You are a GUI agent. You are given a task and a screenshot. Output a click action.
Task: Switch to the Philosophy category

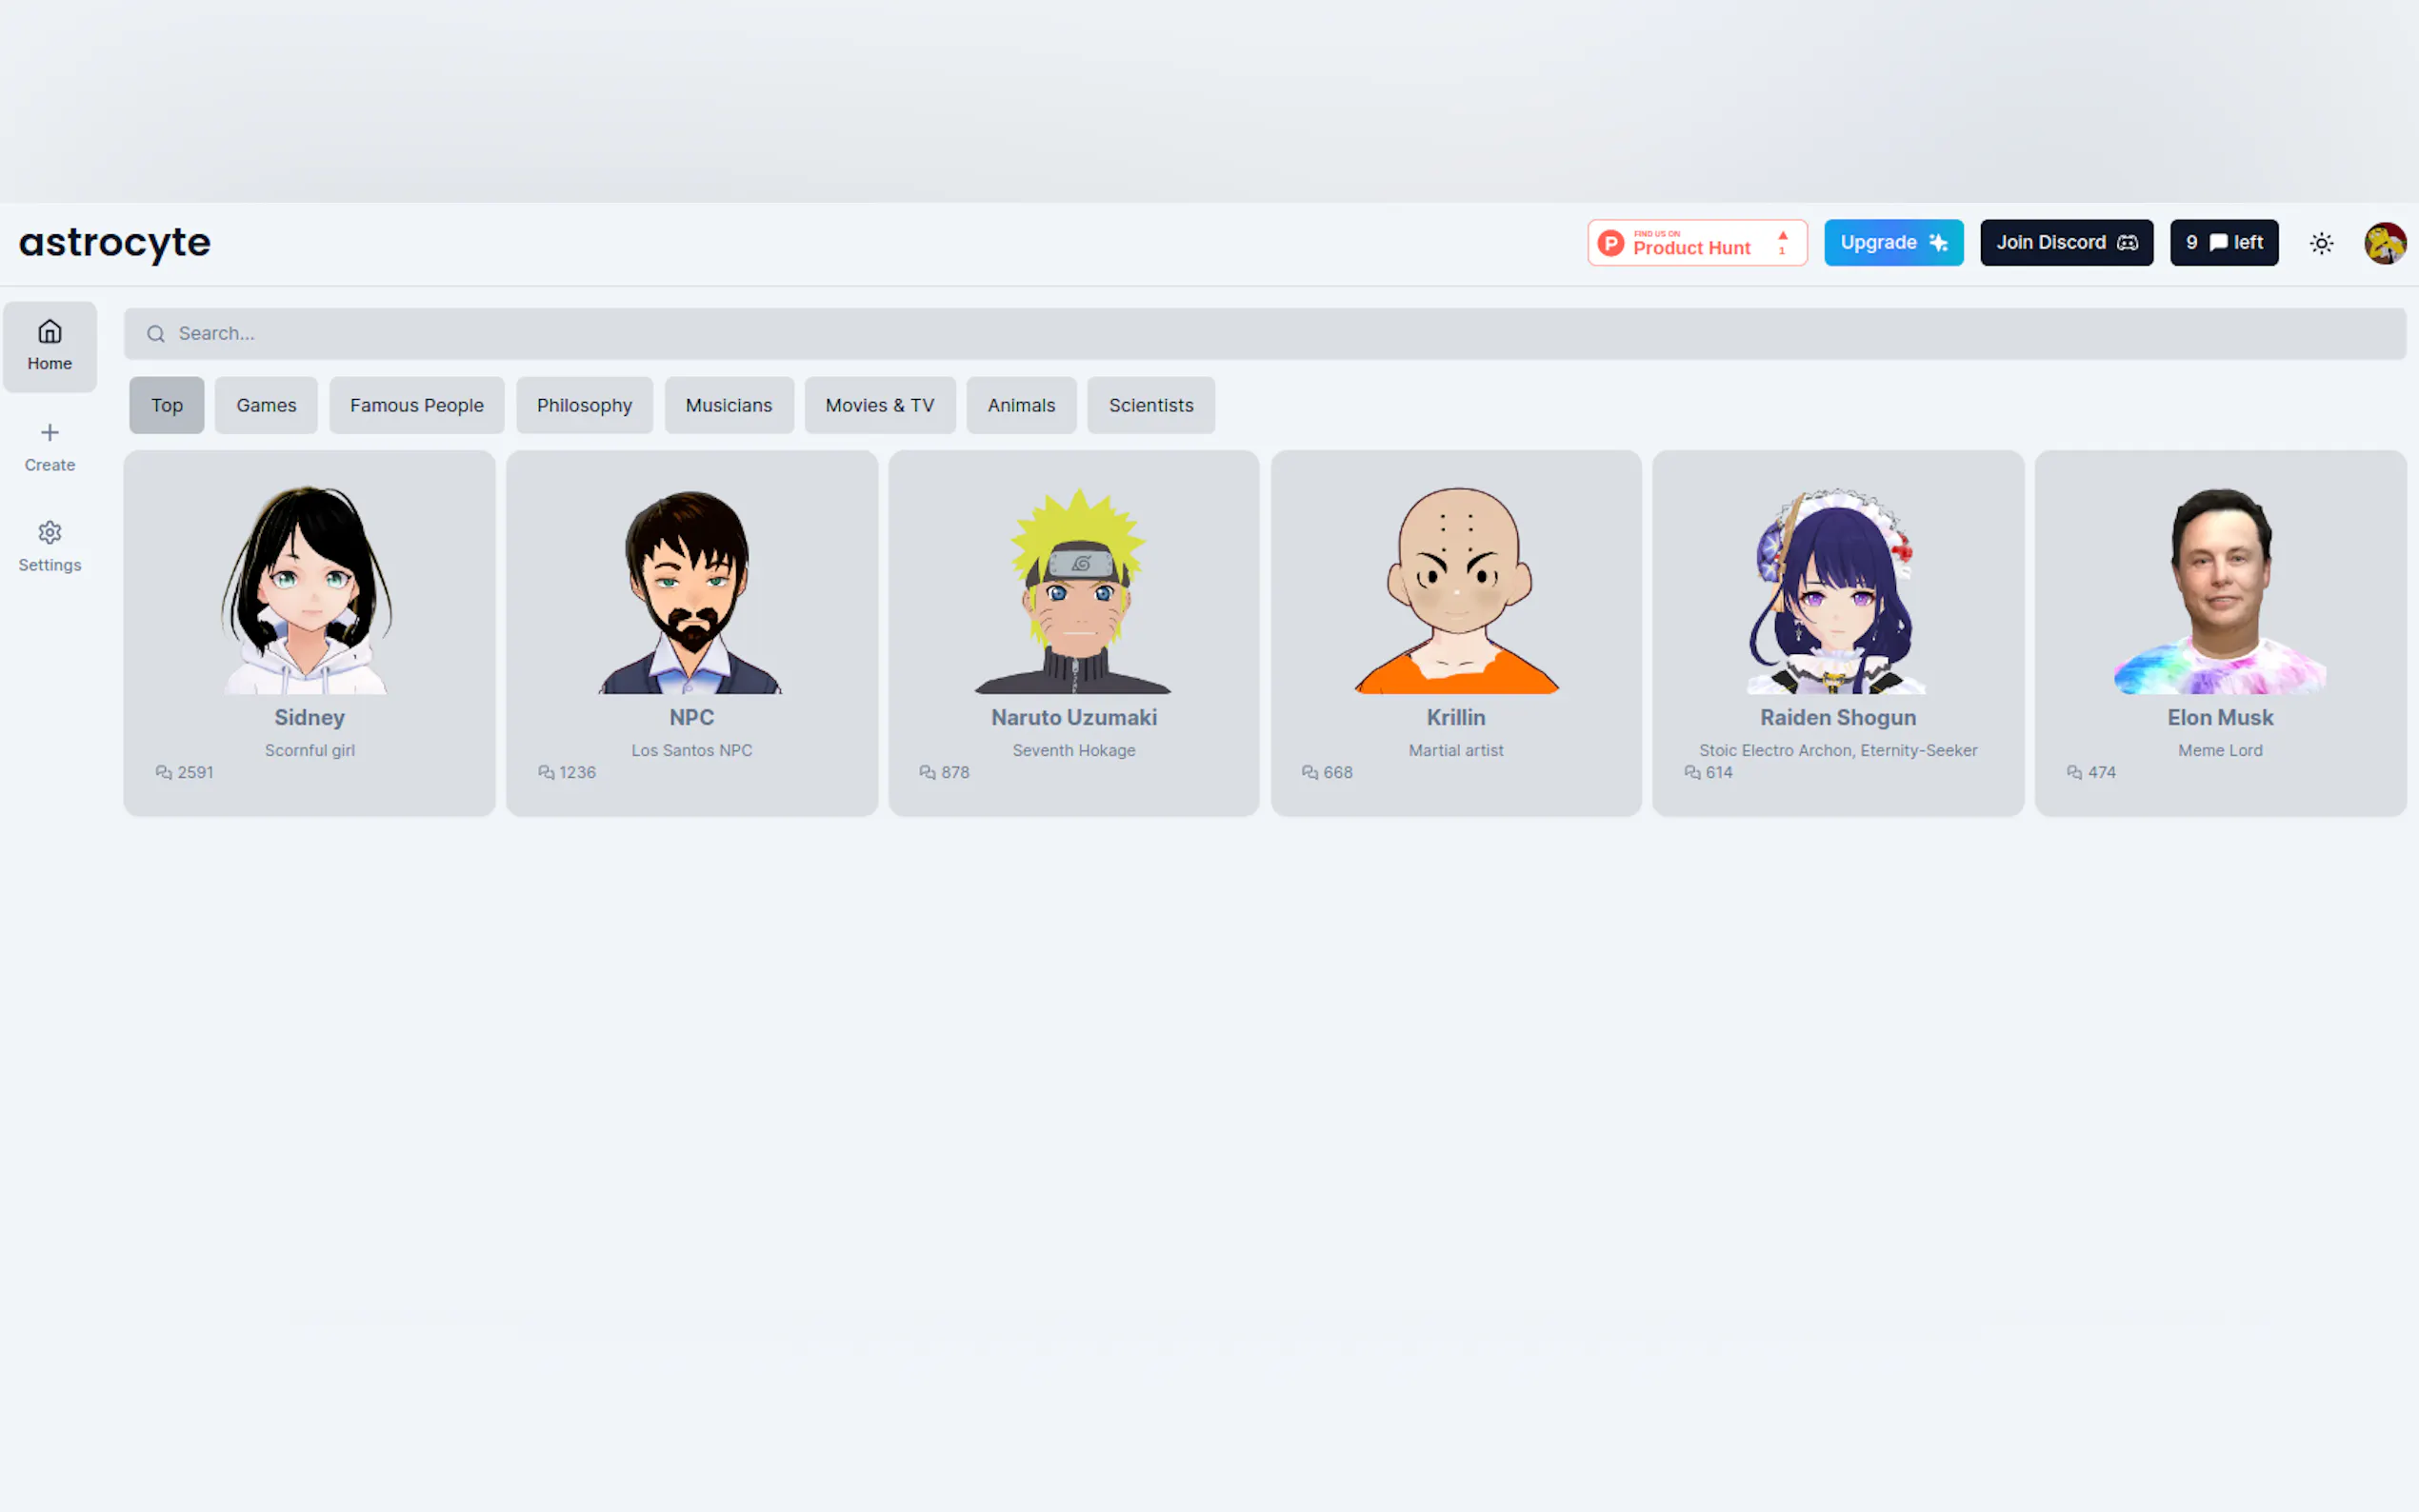(584, 405)
